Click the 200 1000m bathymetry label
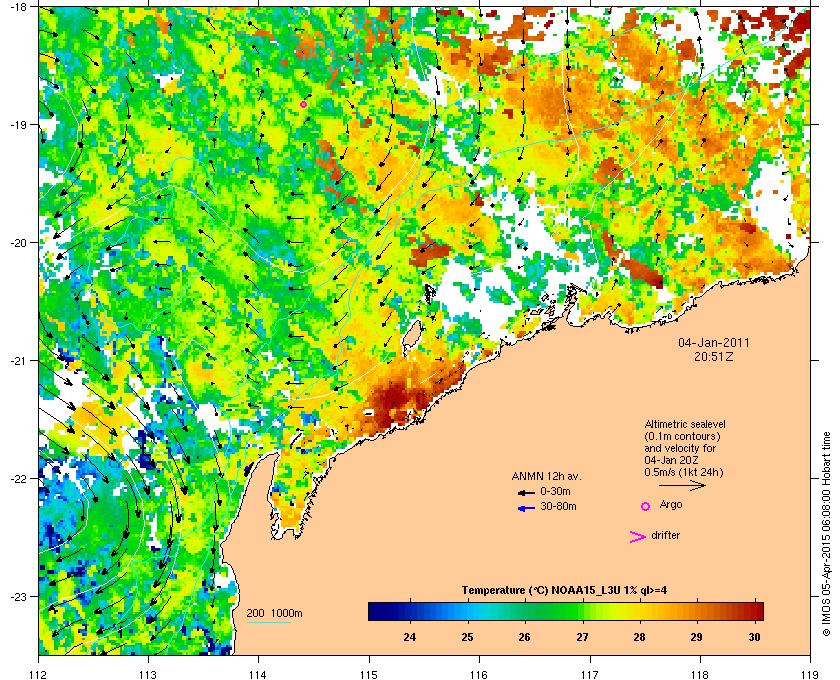The image size is (840, 680). 274,613
